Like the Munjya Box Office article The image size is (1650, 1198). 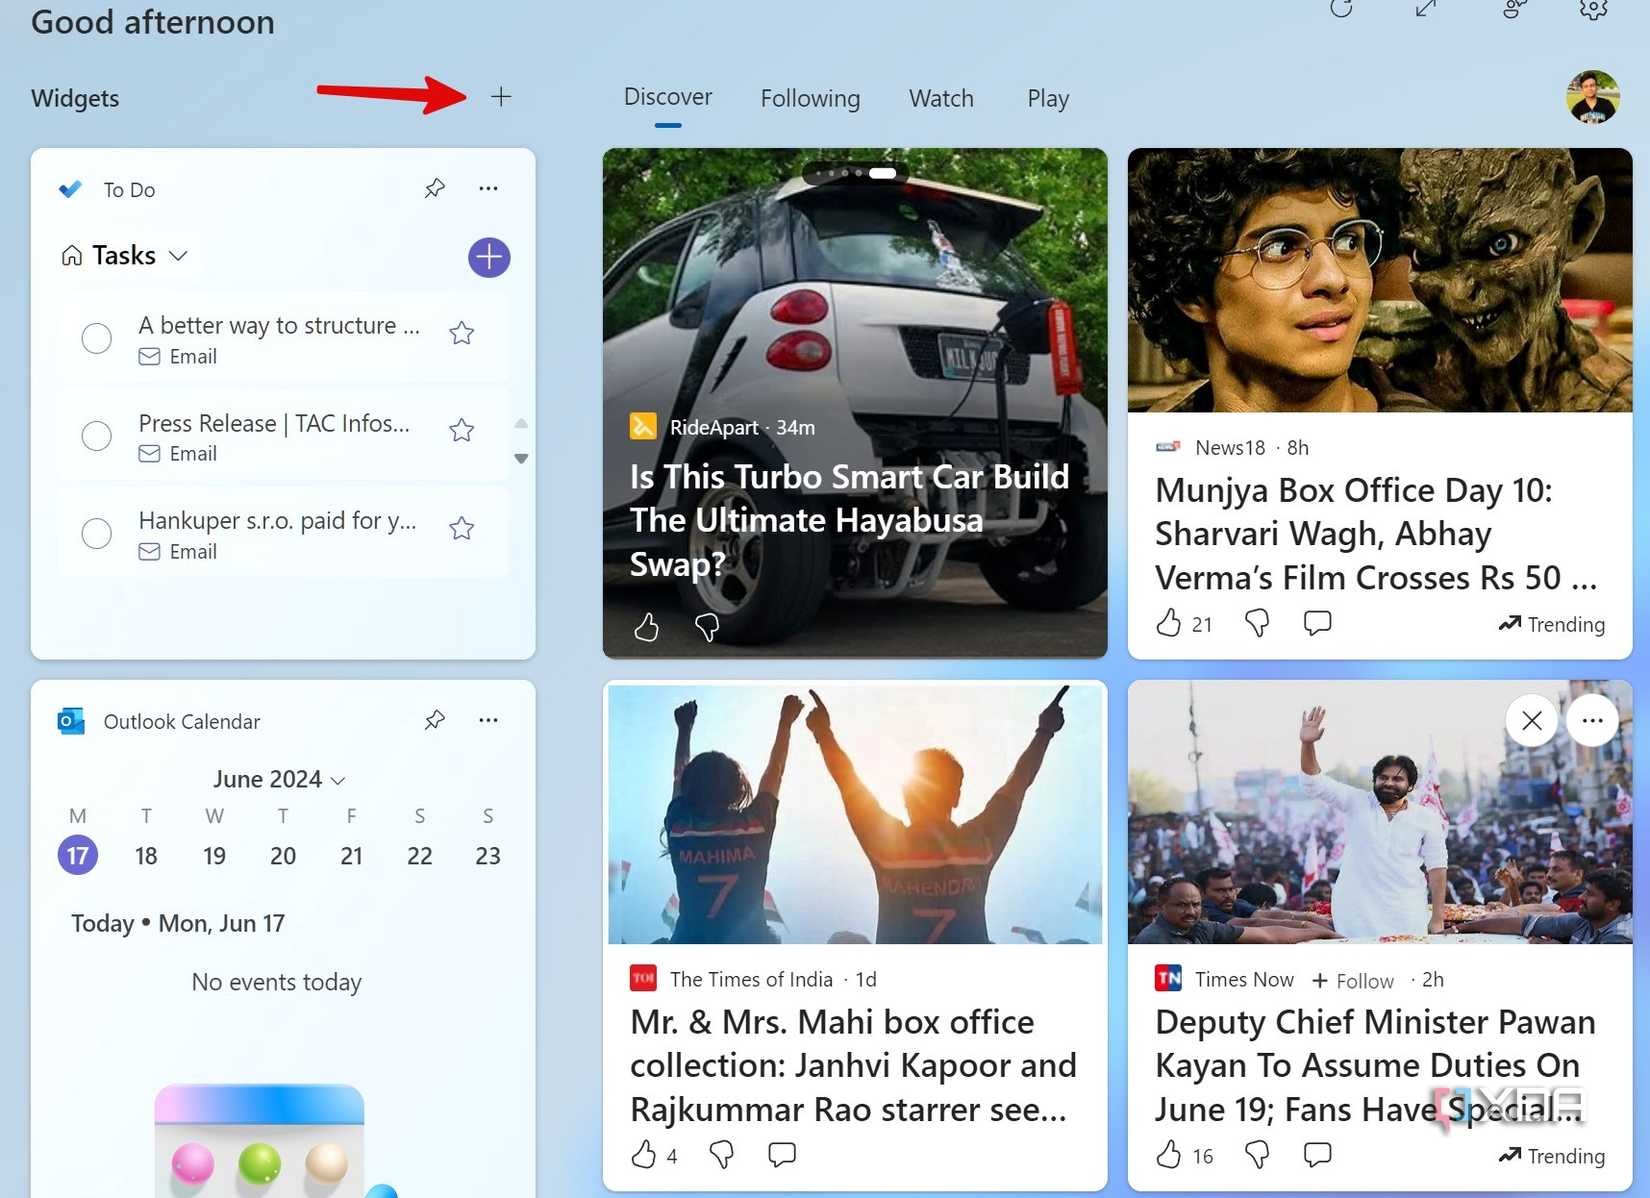click(x=1168, y=623)
